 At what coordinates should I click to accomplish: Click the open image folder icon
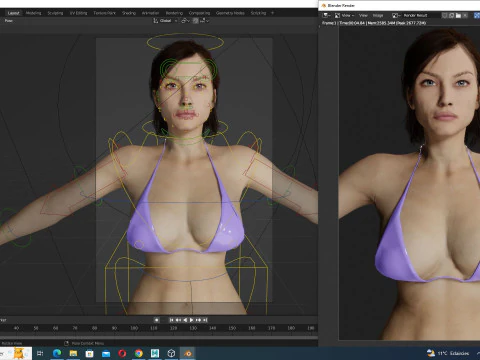coord(458,15)
